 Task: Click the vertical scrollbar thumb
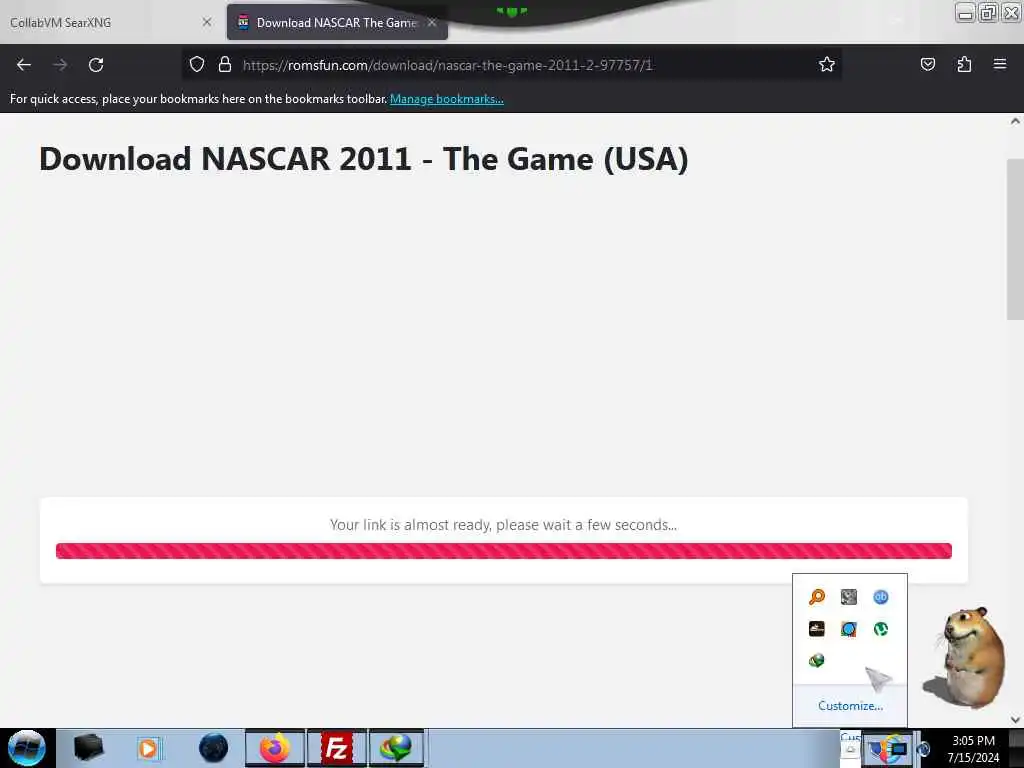pyautogui.click(x=1015, y=238)
